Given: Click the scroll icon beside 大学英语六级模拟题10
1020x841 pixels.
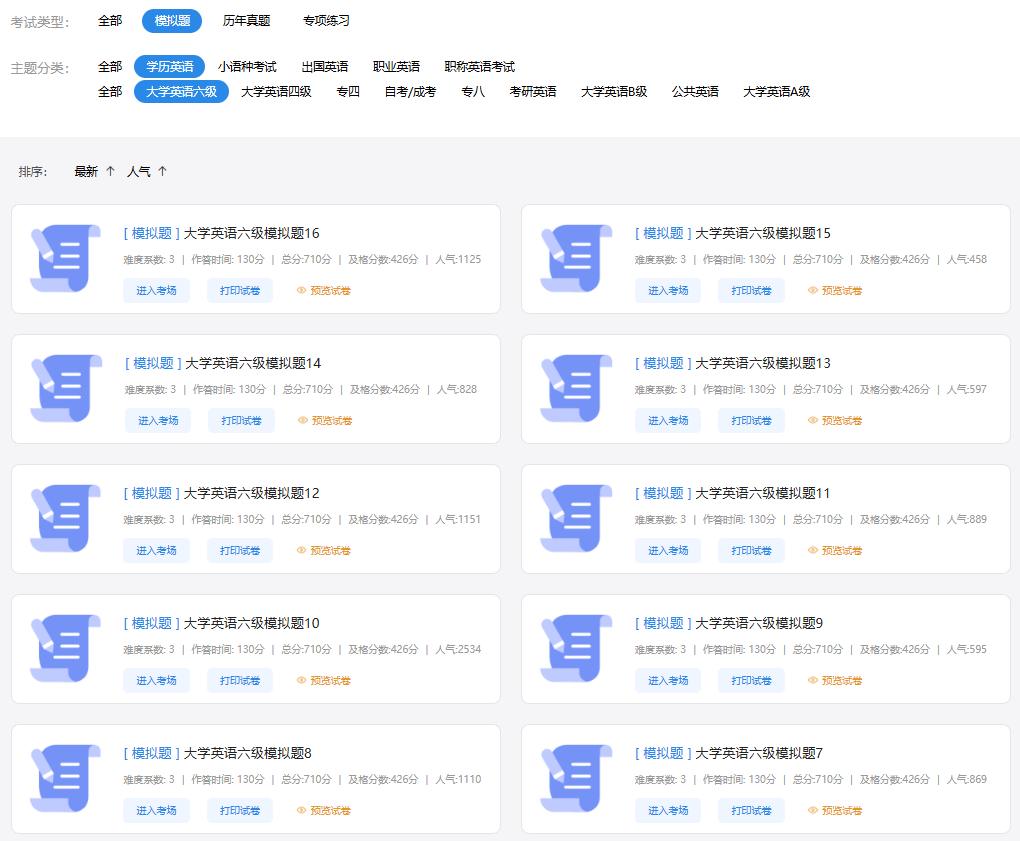Looking at the screenshot, I should tap(66, 648).
